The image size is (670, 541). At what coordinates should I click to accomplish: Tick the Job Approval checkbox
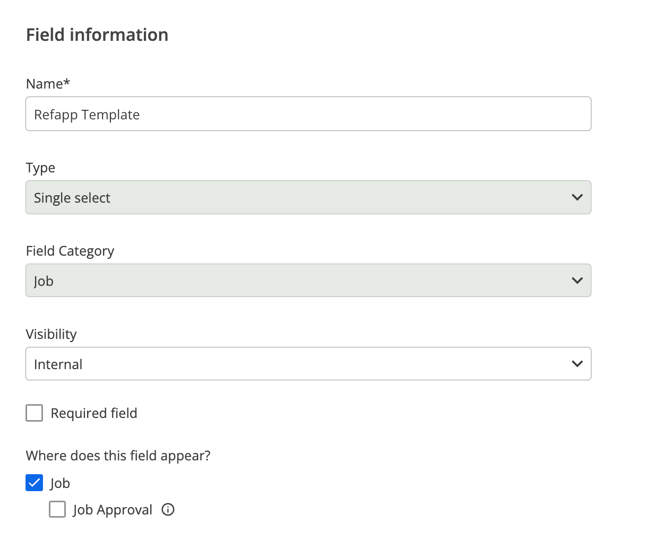pyautogui.click(x=57, y=509)
